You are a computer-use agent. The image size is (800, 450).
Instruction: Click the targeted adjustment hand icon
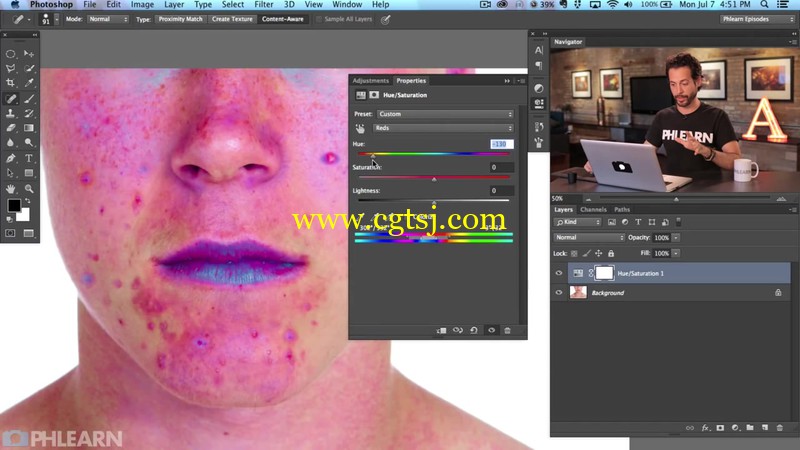(x=360, y=128)
